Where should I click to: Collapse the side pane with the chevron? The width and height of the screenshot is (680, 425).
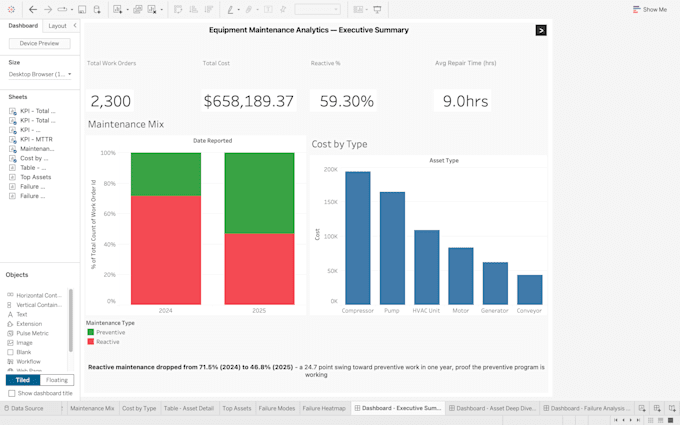(x=75, y=26)
